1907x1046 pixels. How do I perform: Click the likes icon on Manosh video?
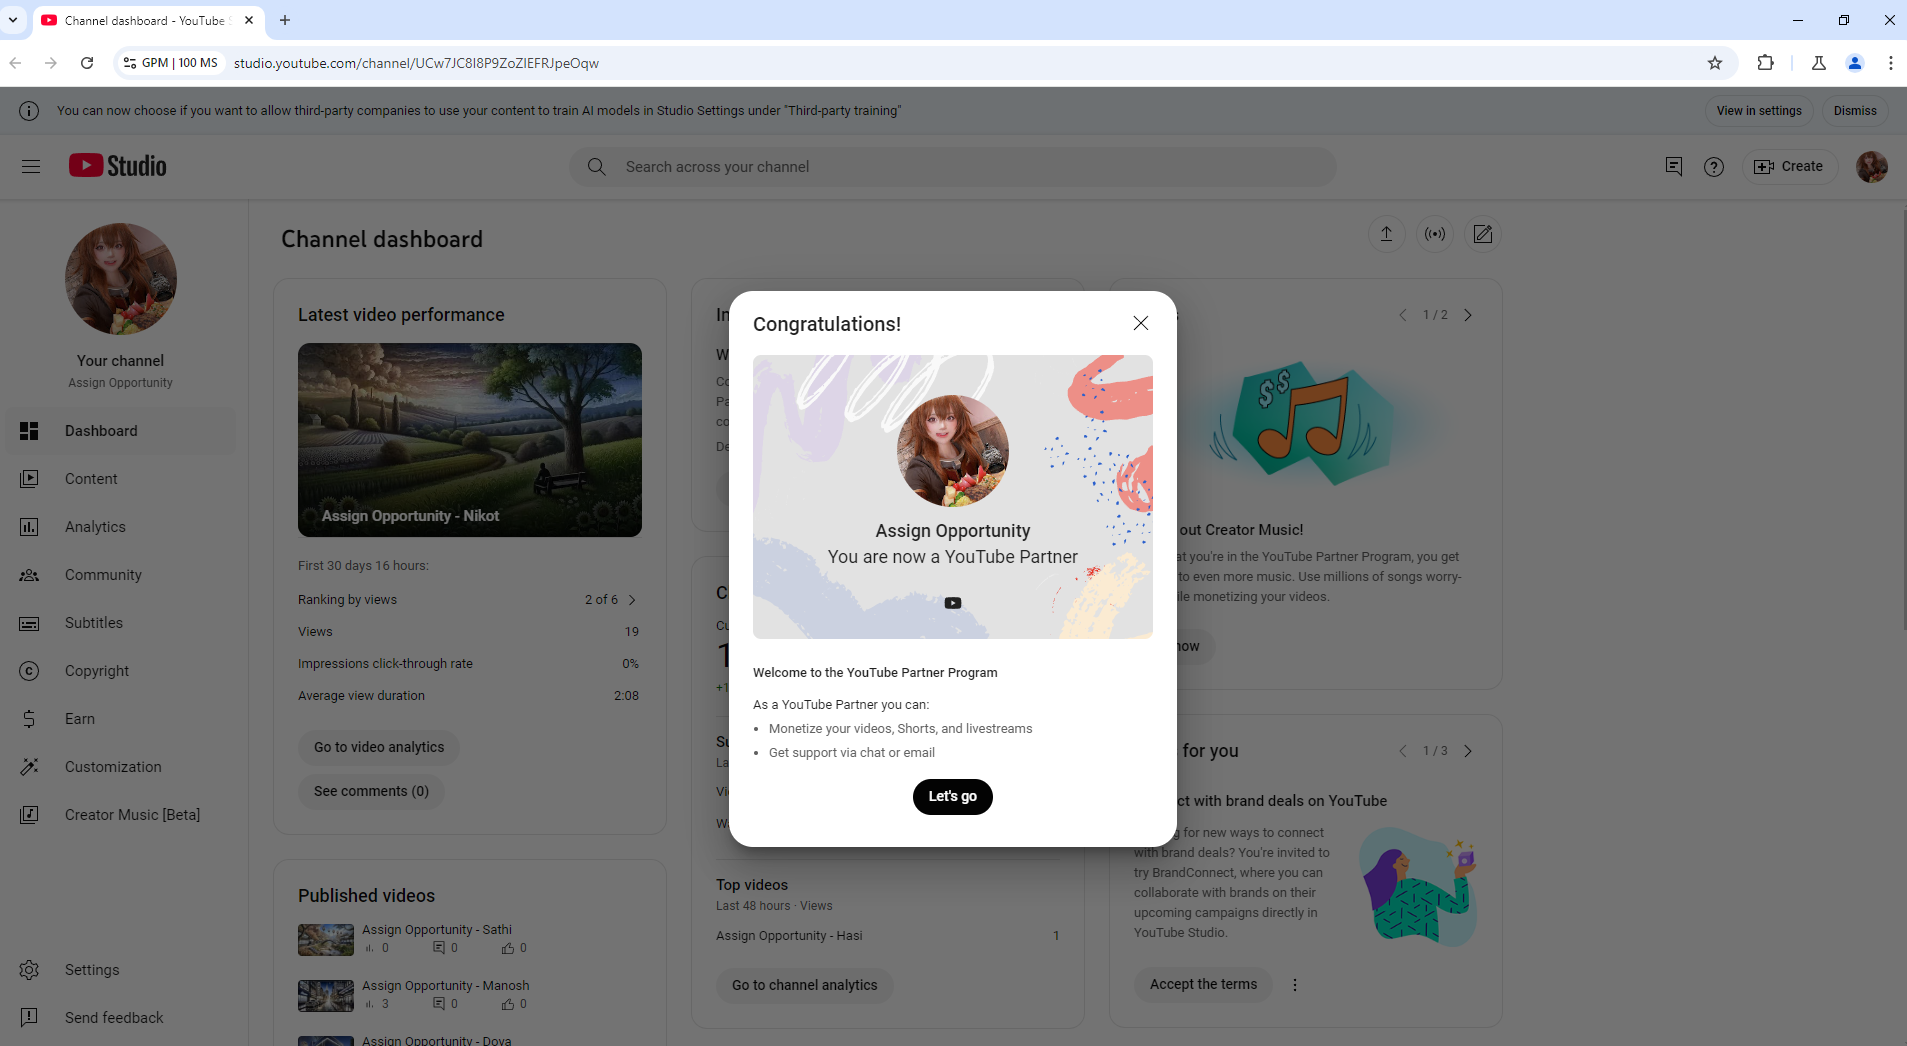508,1004
